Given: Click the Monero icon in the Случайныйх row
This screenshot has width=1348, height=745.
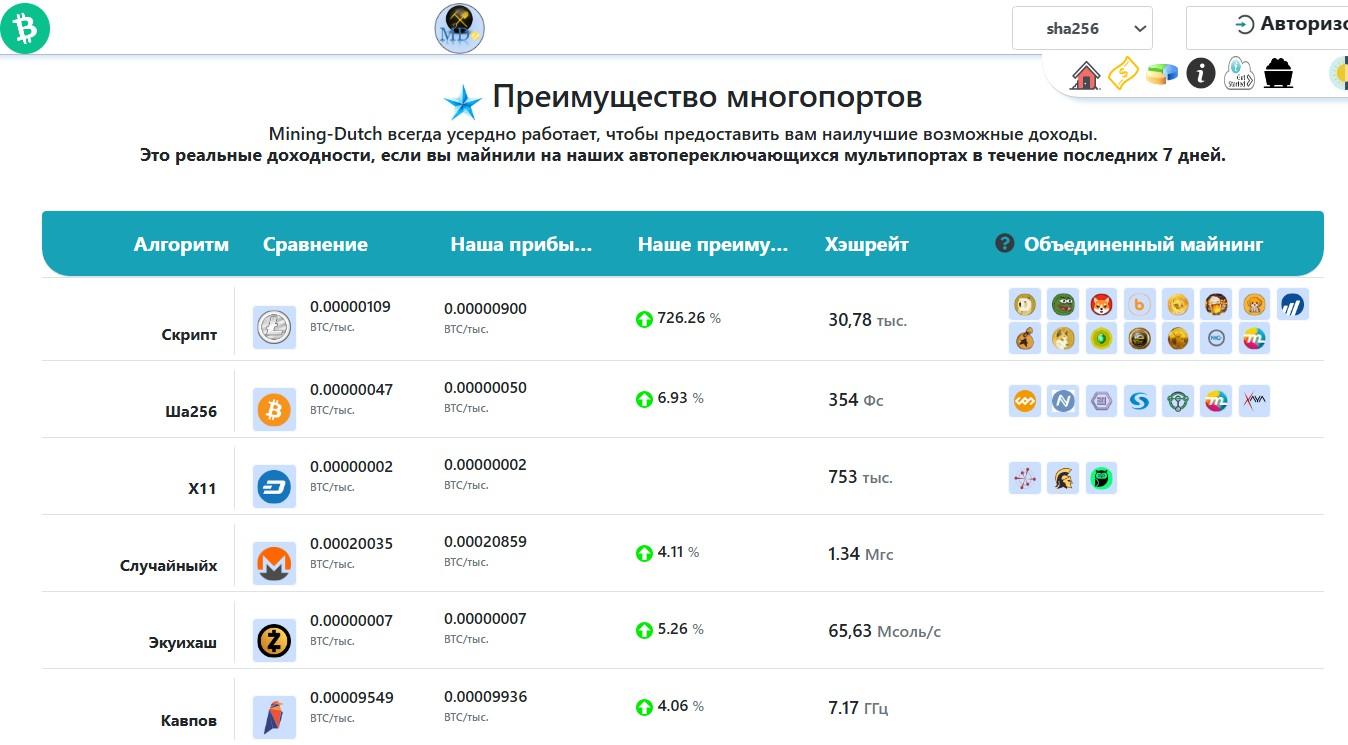Looking at the screenshot, I should click(274, 564).
